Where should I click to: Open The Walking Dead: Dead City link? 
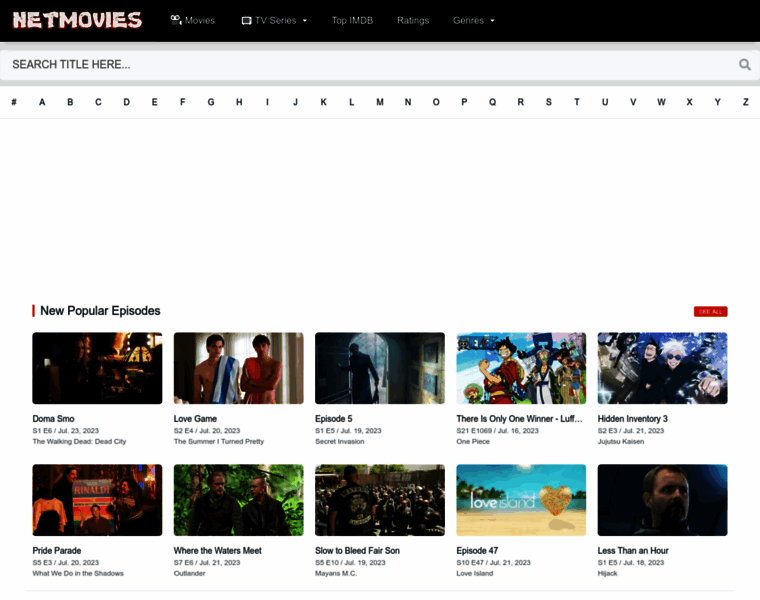click(x=79, y=442)
